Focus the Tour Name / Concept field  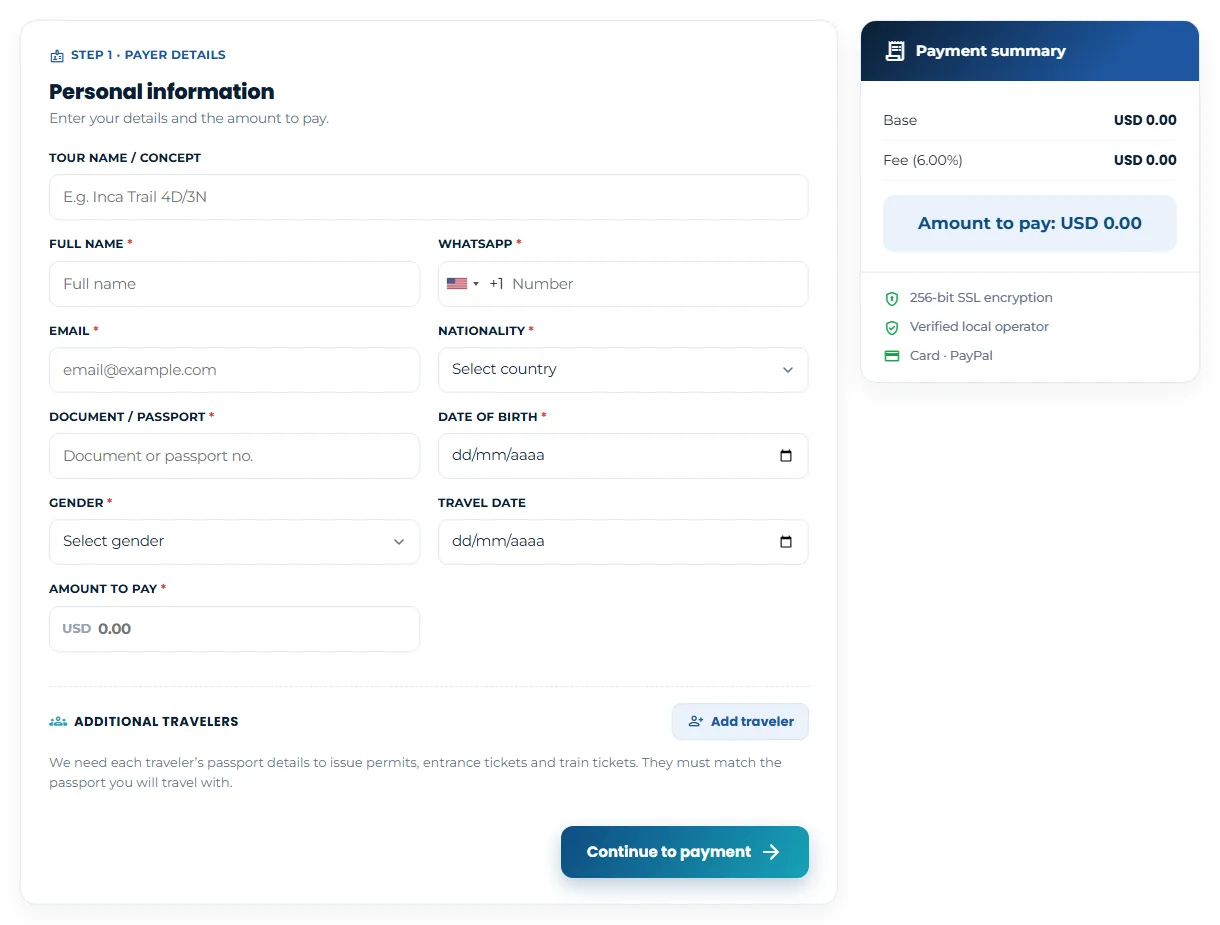pyautogui.click(x=428, y=197)
